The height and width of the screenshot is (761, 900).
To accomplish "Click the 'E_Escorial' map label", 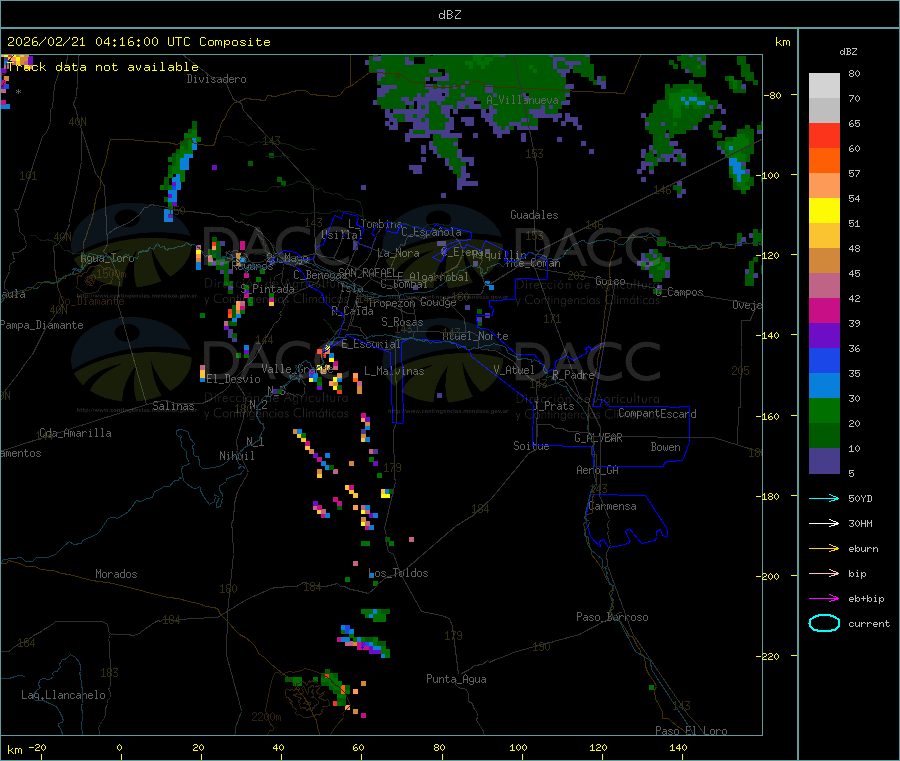I will pos(370,344).
